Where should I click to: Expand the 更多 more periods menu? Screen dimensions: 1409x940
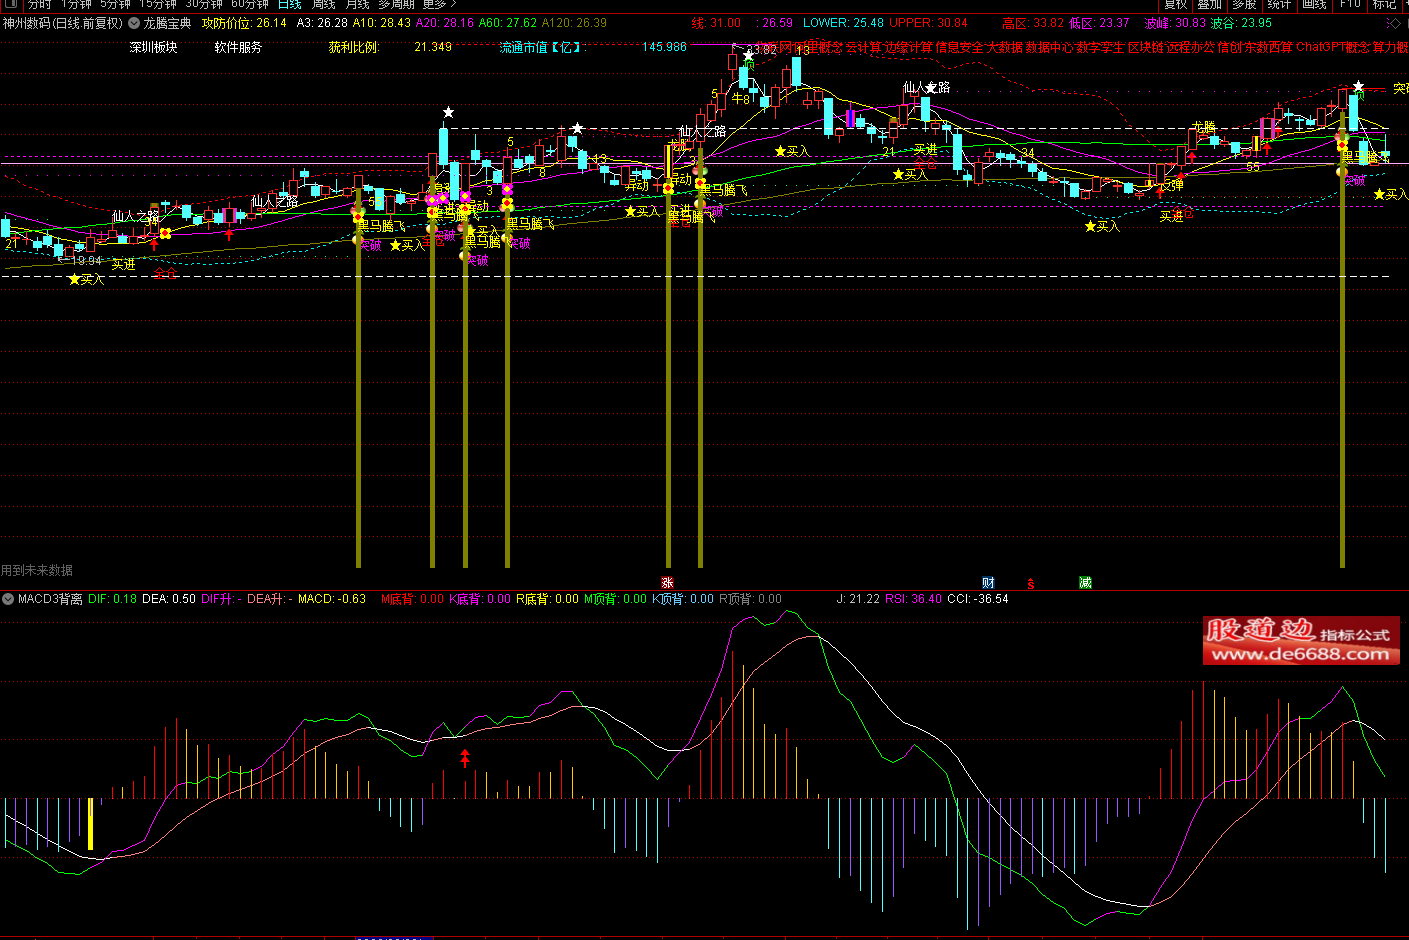pyautogui.click(x=438, y=4)
